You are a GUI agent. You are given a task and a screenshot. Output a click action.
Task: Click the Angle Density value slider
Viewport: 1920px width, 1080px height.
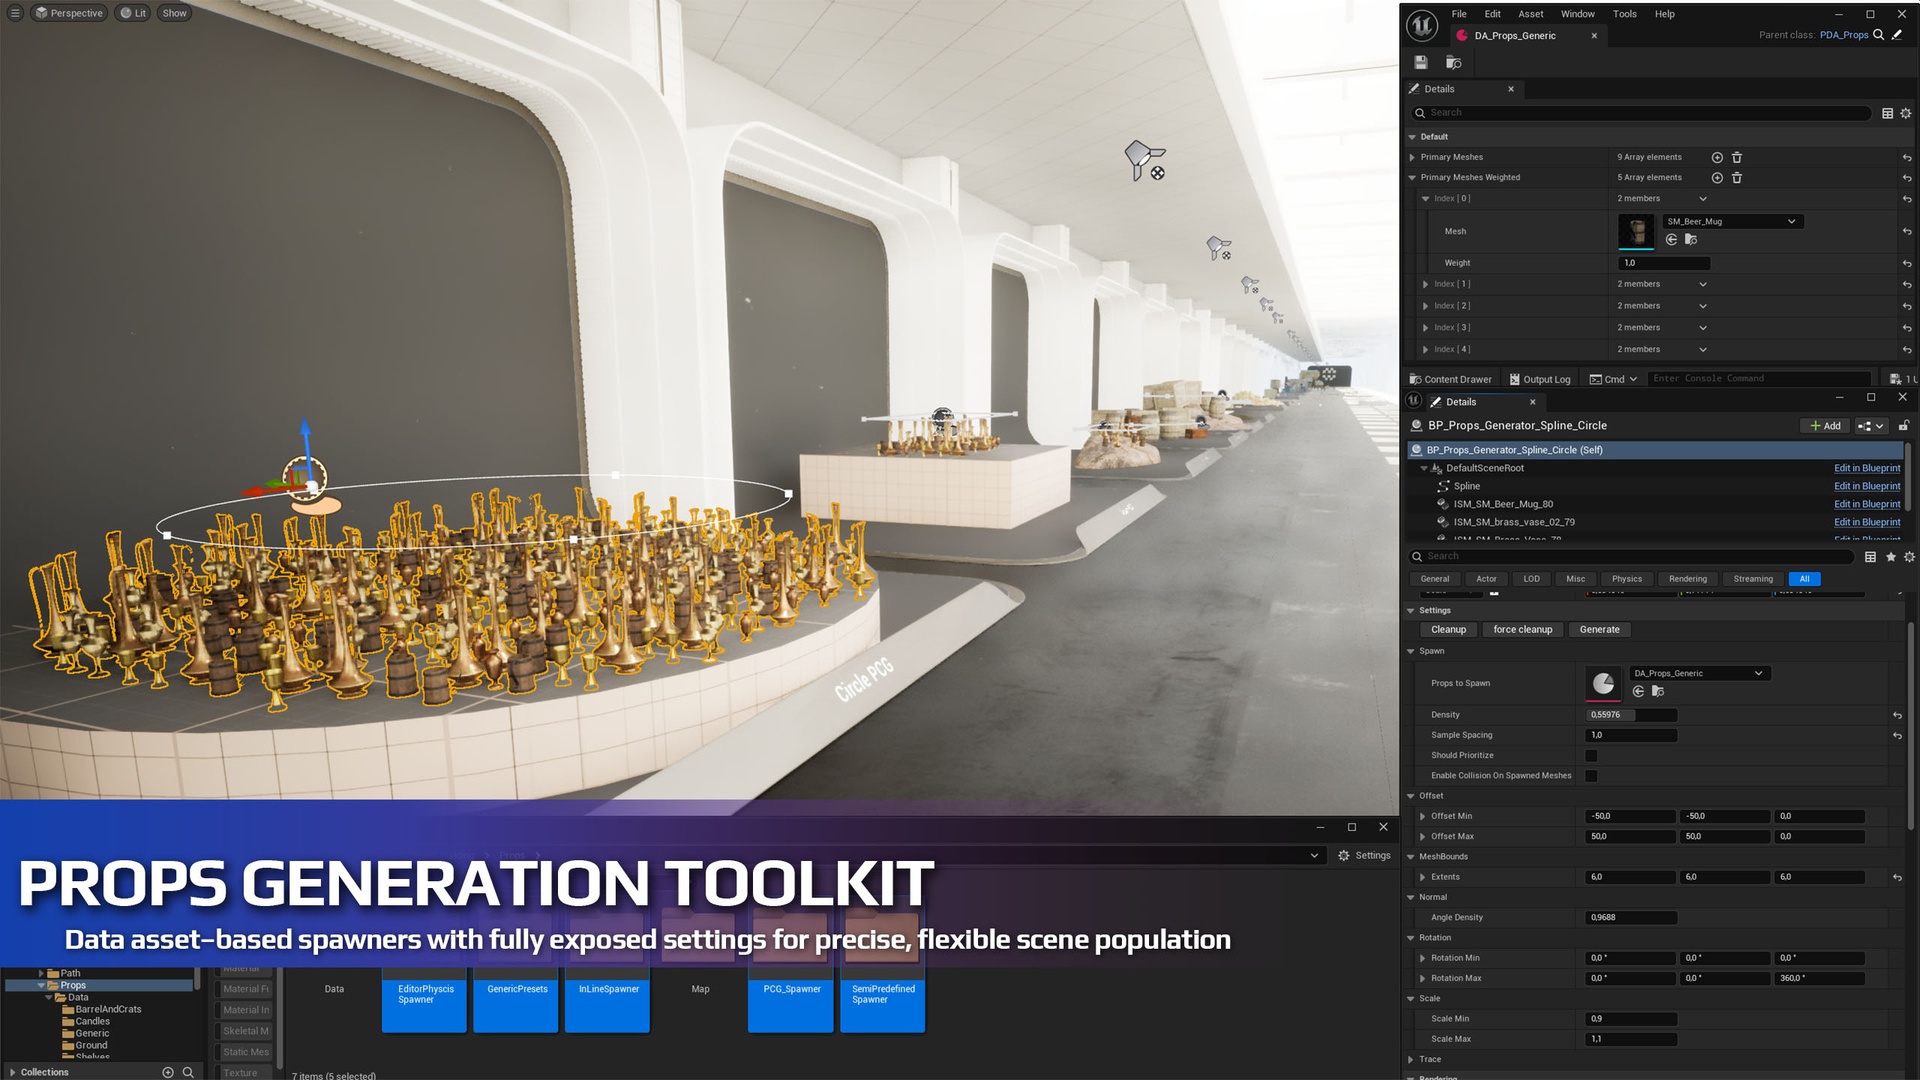(1631, 918)
